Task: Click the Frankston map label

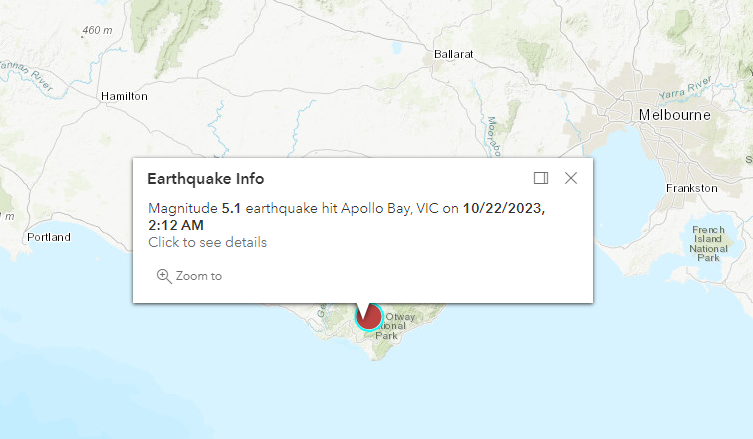Action: 692,188
